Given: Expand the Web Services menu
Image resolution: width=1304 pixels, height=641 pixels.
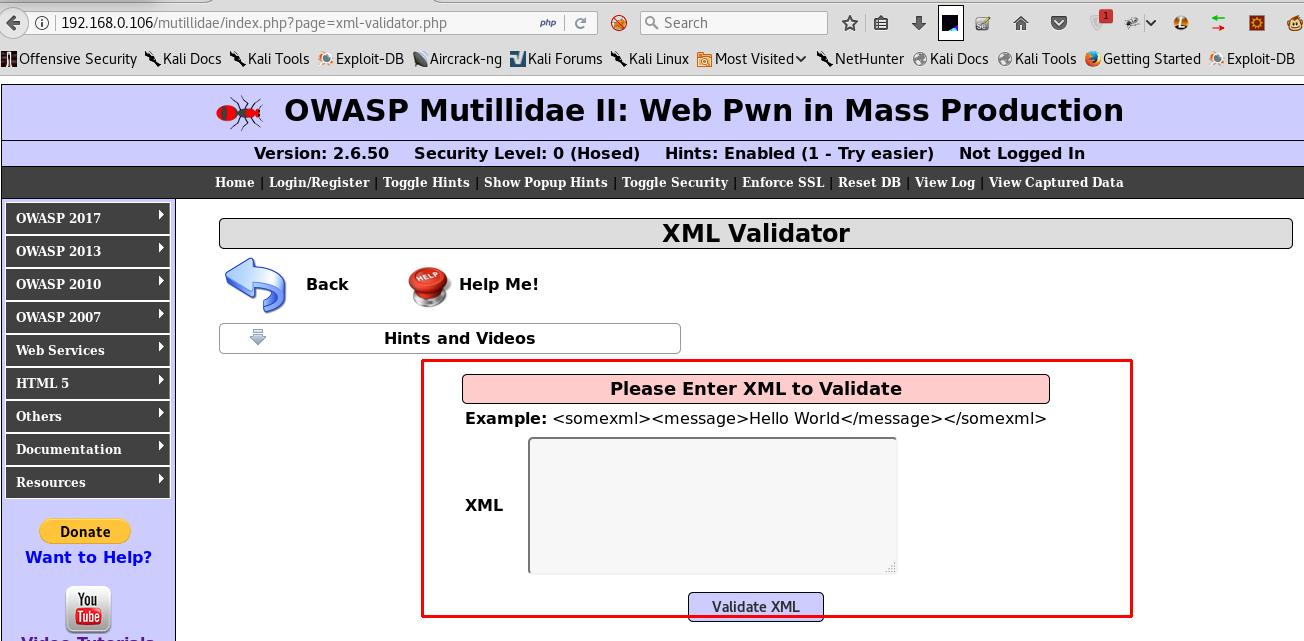Looking at the screenshot, I should click(x=88, y=350).
